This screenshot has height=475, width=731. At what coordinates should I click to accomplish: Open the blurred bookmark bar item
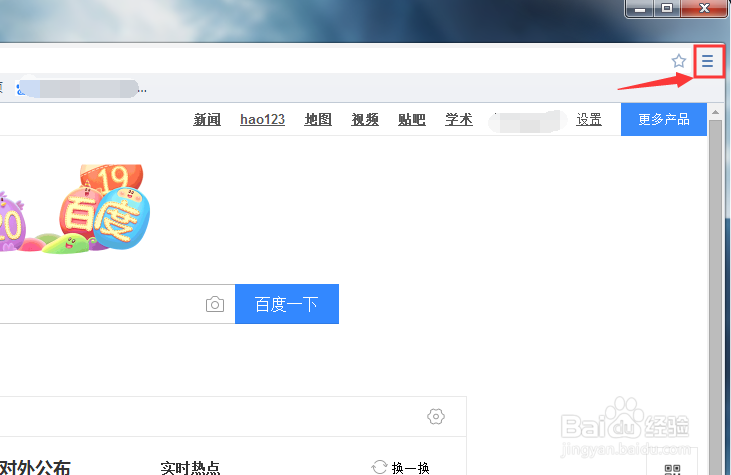pyautogui.click(x=82, y=88)
